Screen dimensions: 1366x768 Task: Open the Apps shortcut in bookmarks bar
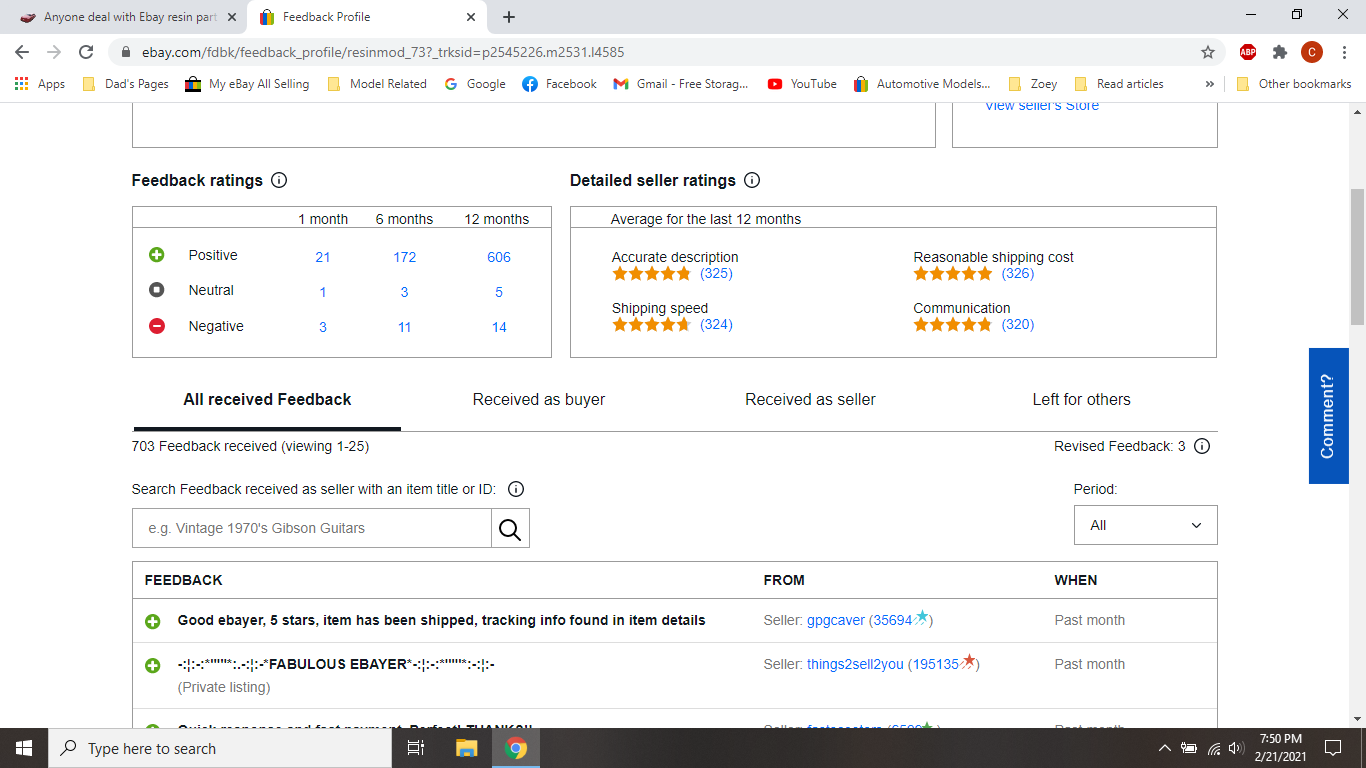40,84
